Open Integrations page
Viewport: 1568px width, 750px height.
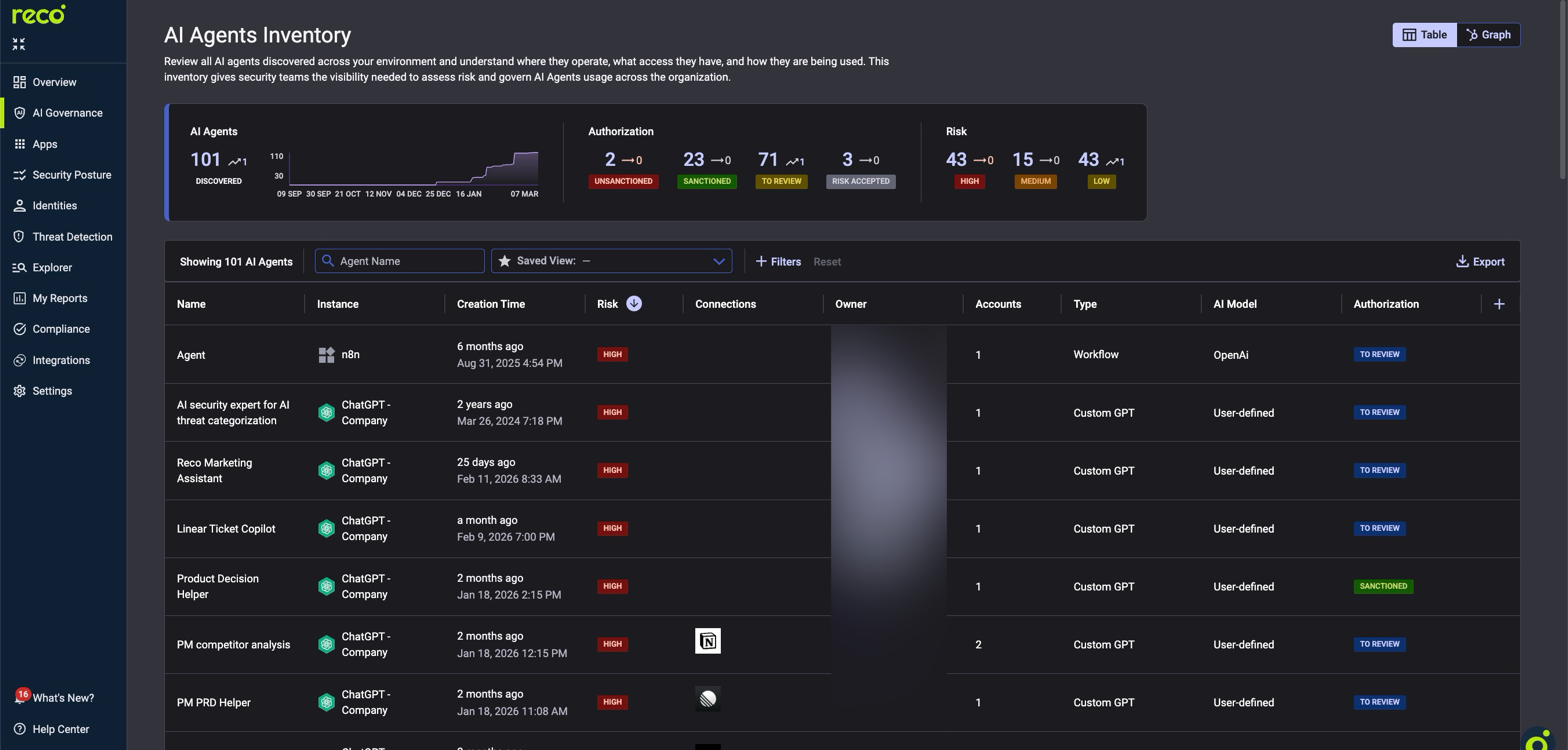(61, 360)
